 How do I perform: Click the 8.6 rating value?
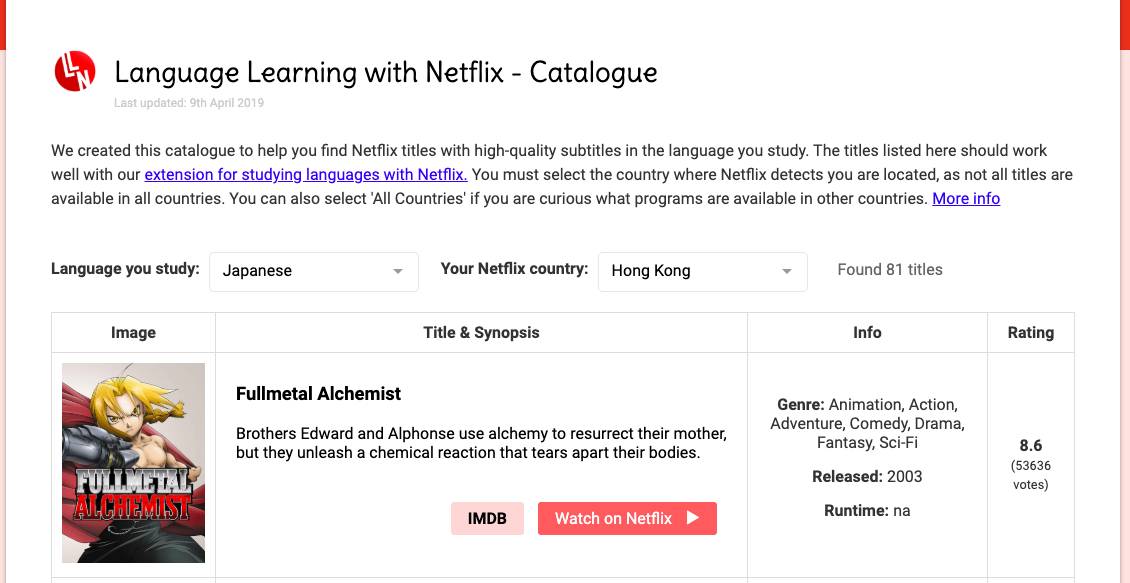[x=1031, y=446]
